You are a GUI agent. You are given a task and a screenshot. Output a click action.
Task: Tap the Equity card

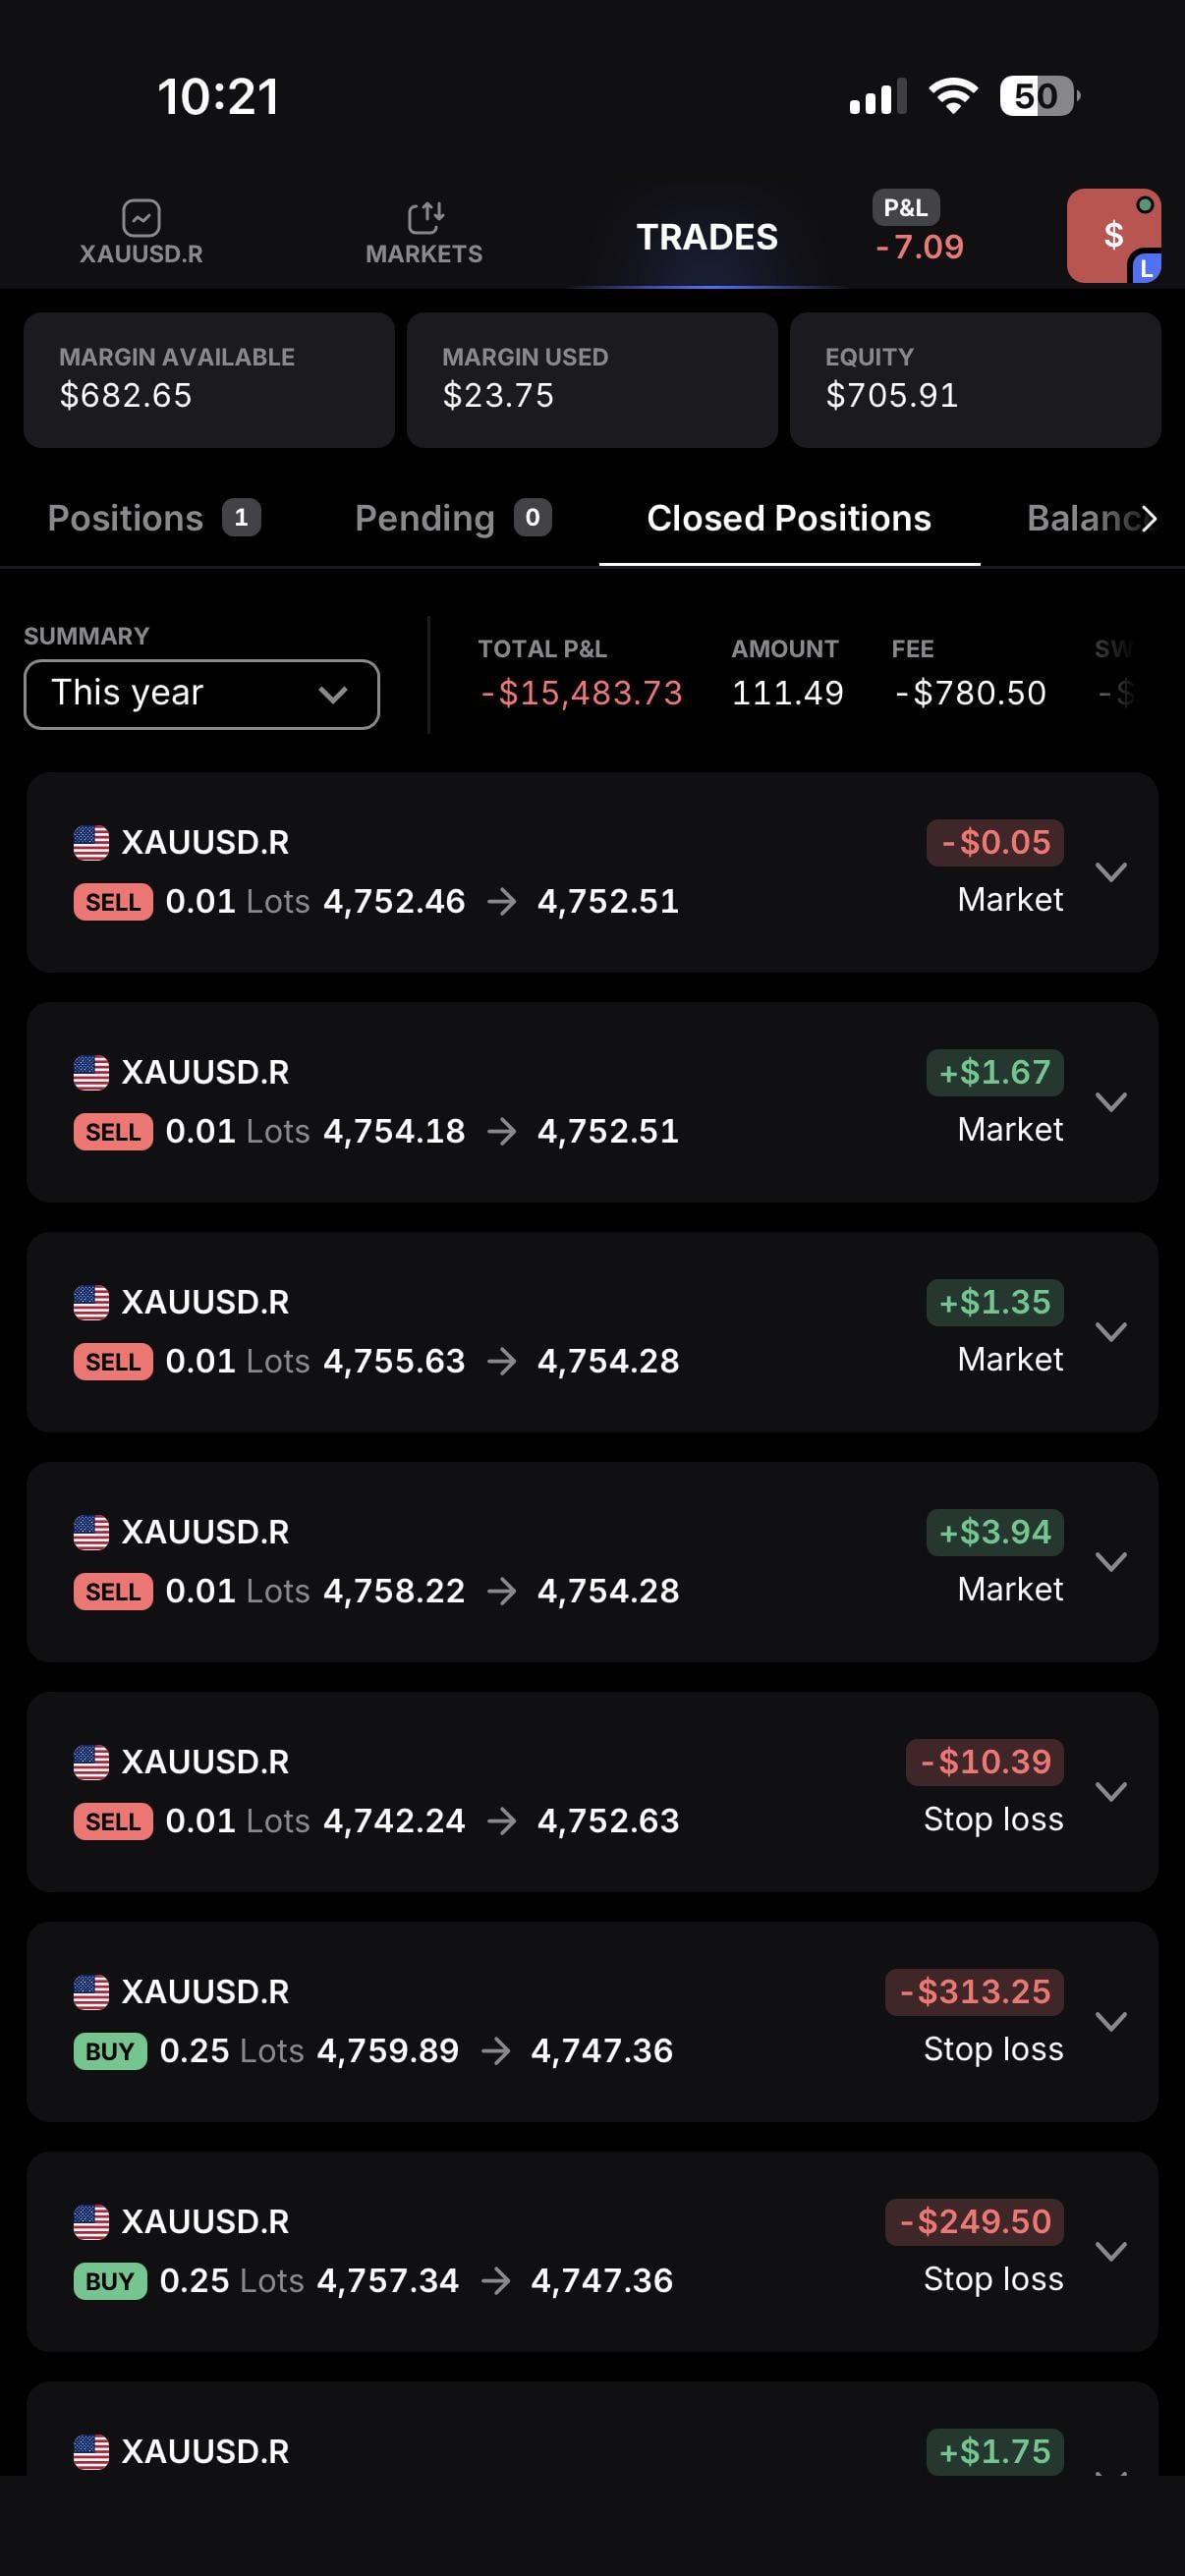coord(974,379)
